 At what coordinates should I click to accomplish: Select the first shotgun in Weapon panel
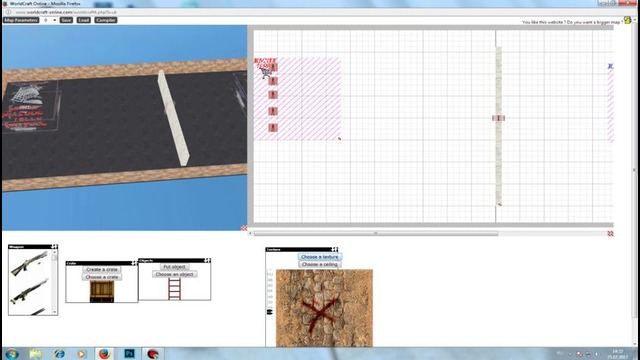pyautogui.click(x=29, y=263)
